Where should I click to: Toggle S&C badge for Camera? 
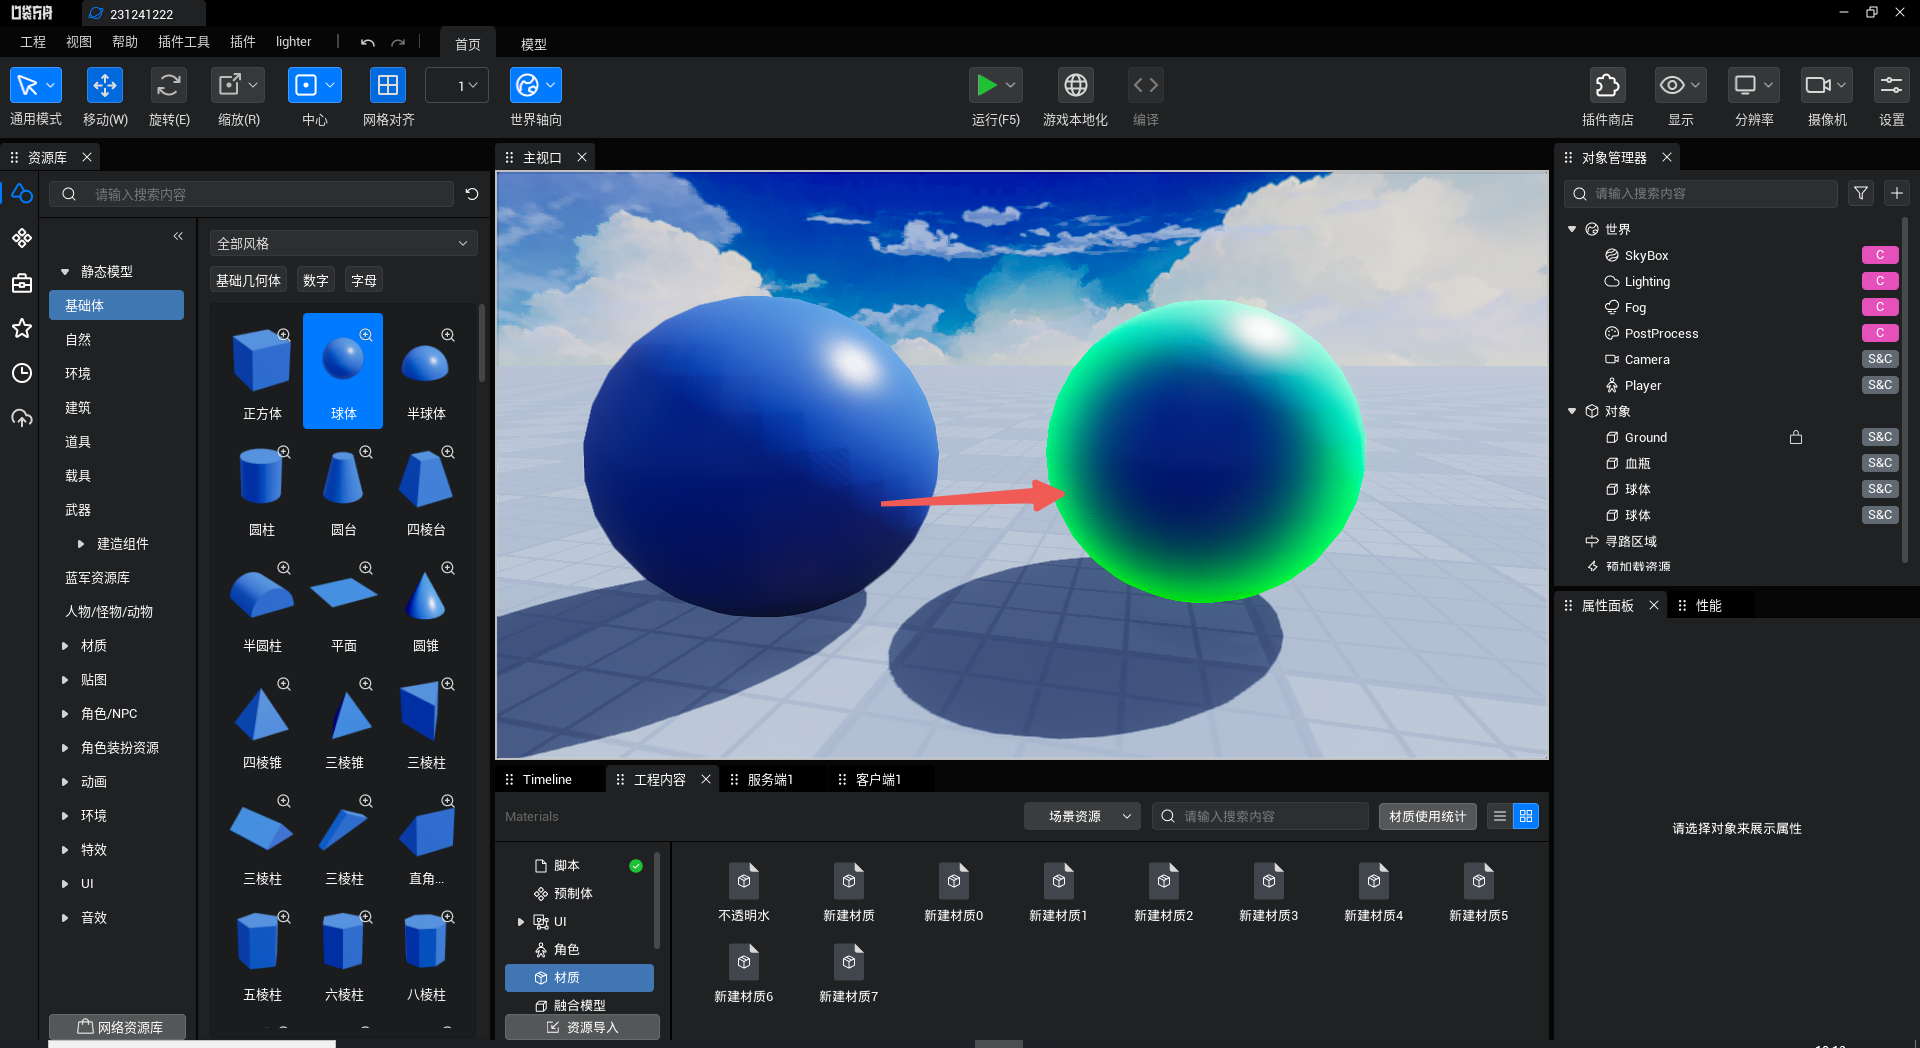pos(1880,359)
